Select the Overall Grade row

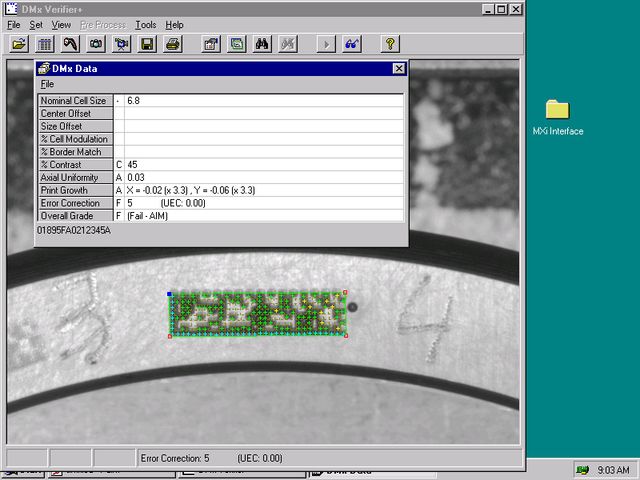tap(75, 215)
